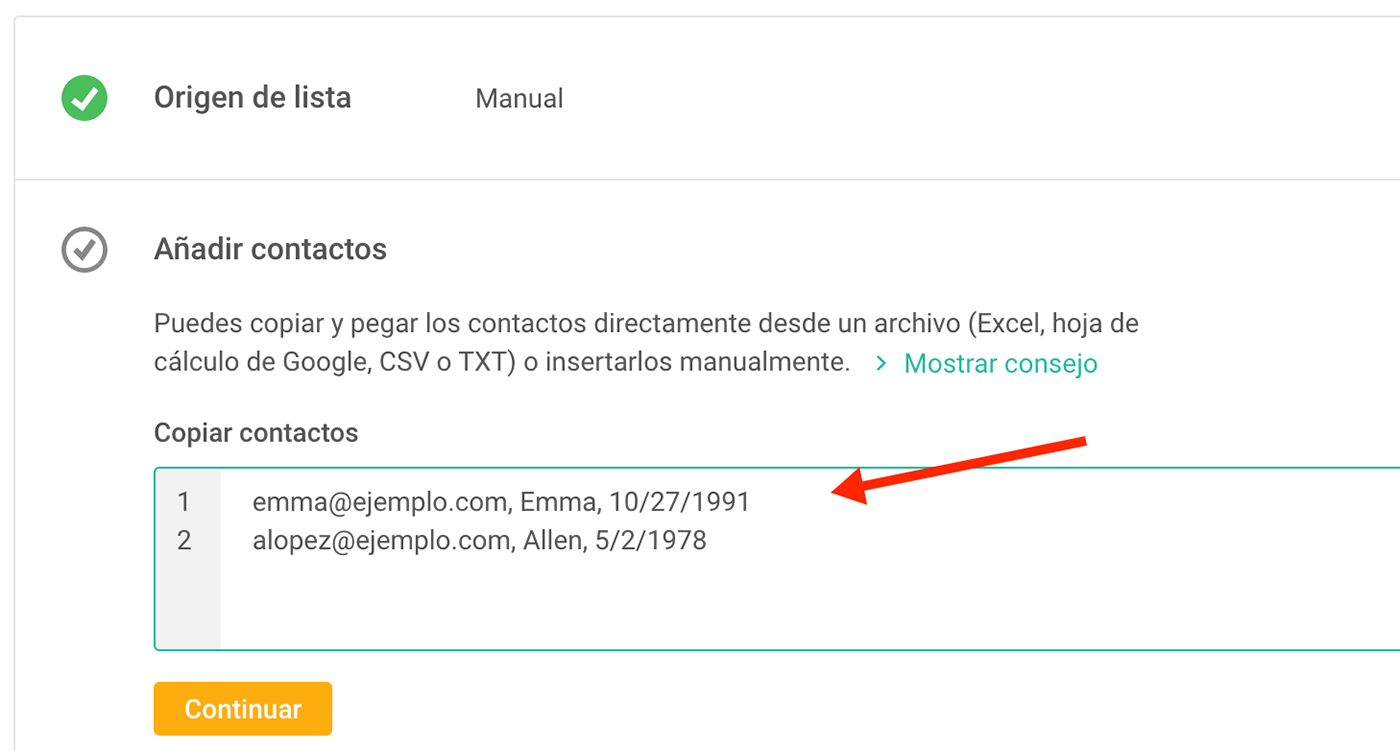The image size is (1400, 751).
Task: Click line number 2 in the gutter
Action: (183, 541)
